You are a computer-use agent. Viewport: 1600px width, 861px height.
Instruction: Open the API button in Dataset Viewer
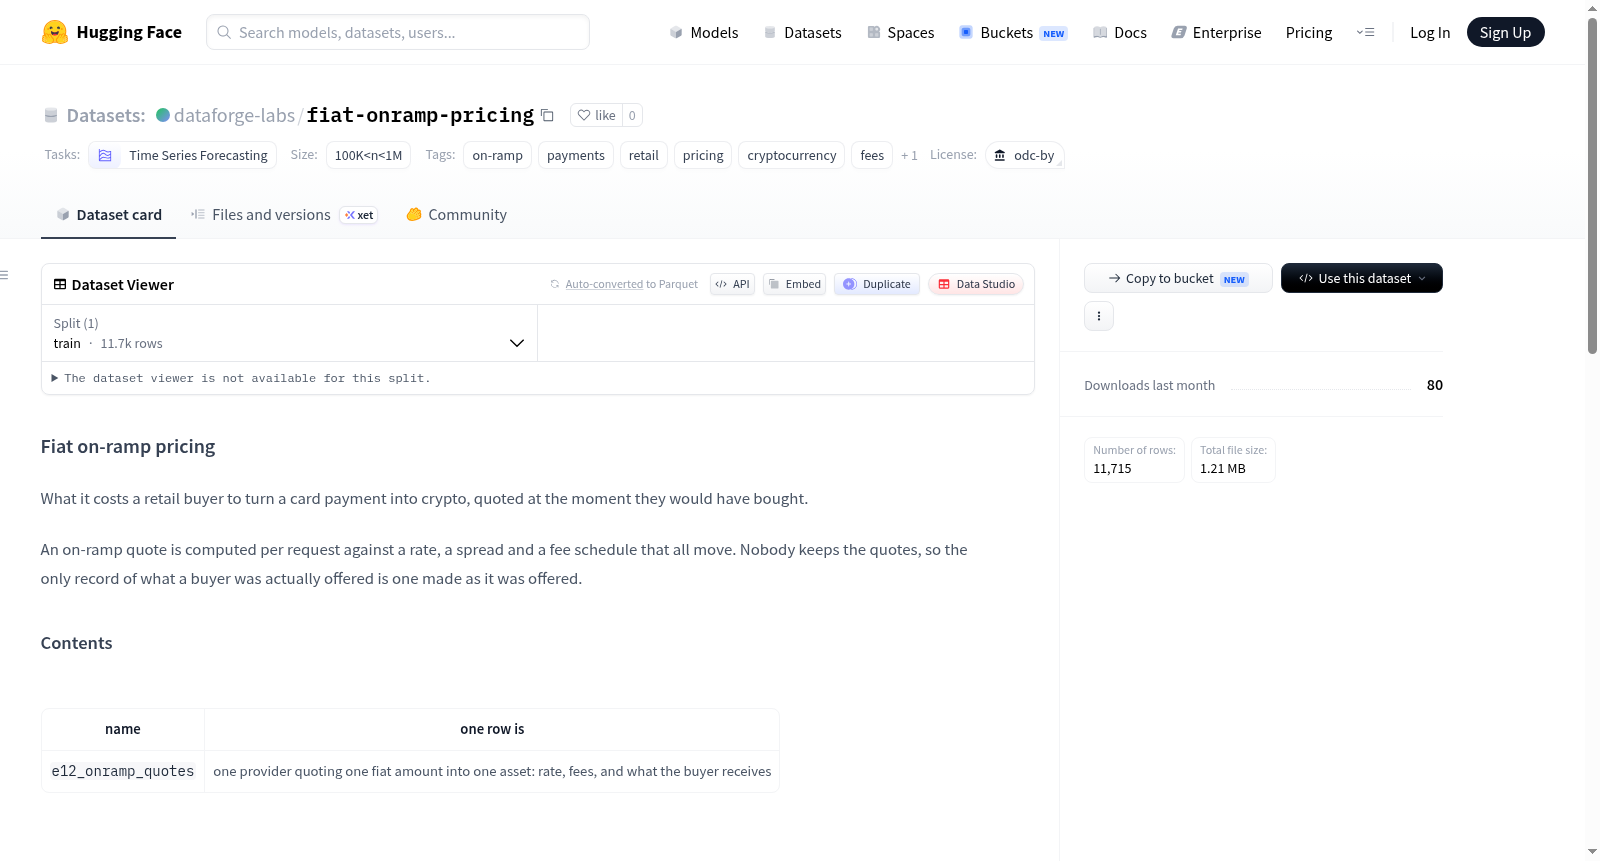click(732, 284)
